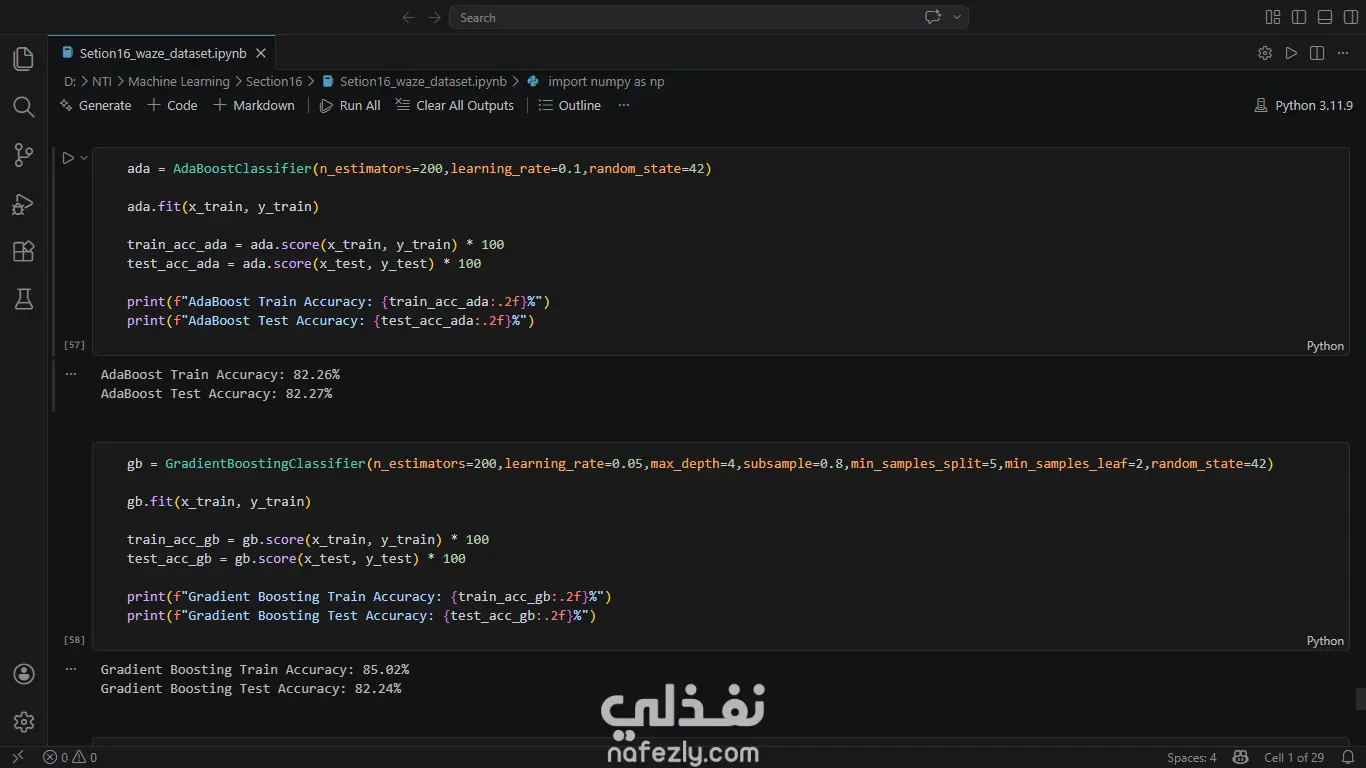Open the Extensions view
Image resolution: width=1366 pixels, height=768 pixels.
pos(23,251)
